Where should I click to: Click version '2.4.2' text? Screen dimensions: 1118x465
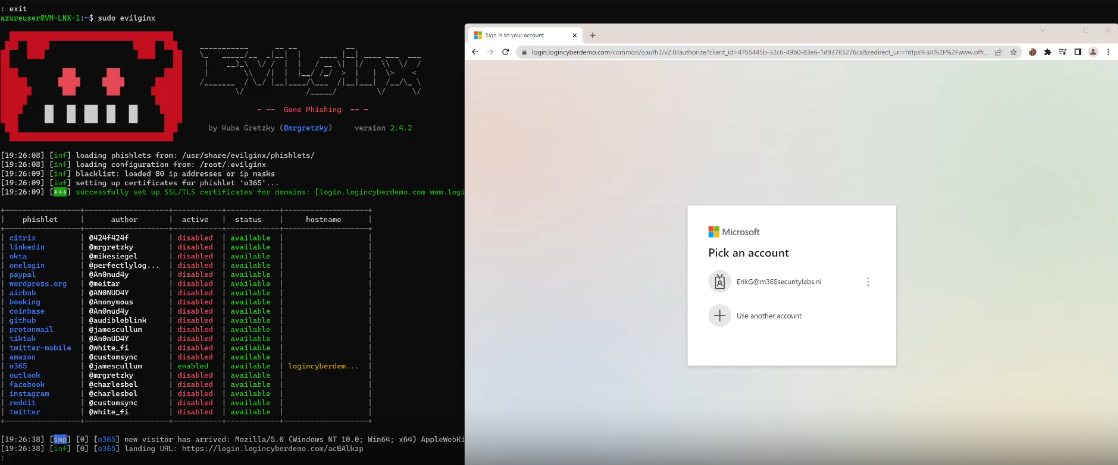coord(400,128)
